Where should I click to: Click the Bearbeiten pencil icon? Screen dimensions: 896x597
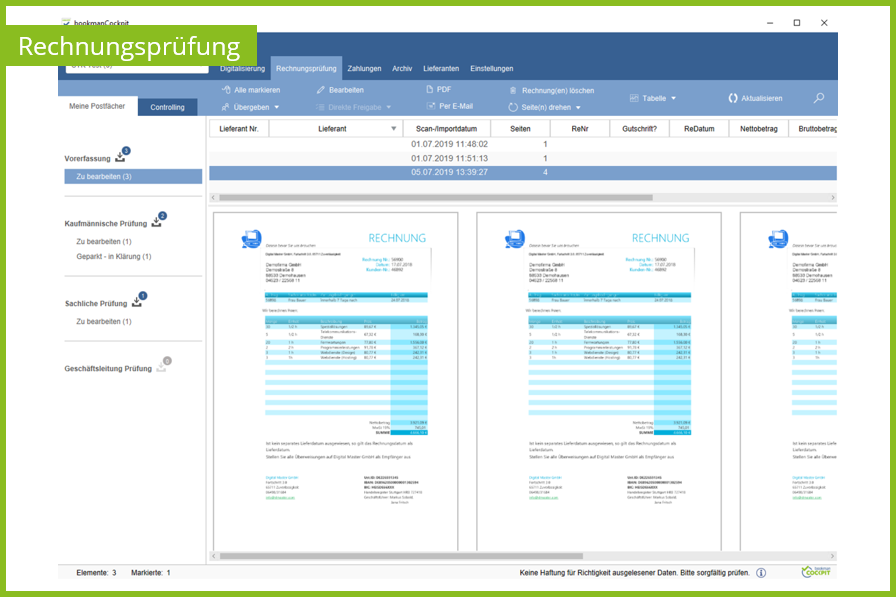321,90
